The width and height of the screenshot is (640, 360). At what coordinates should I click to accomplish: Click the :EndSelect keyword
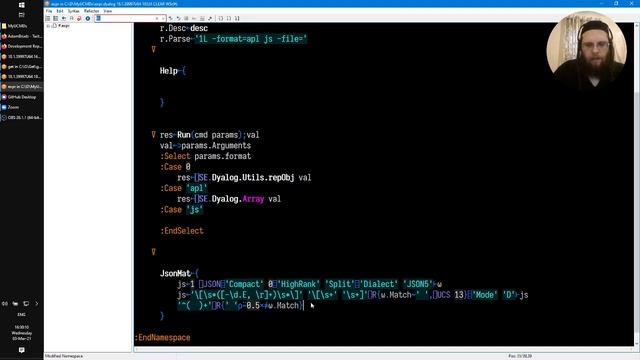click(182, 231)
